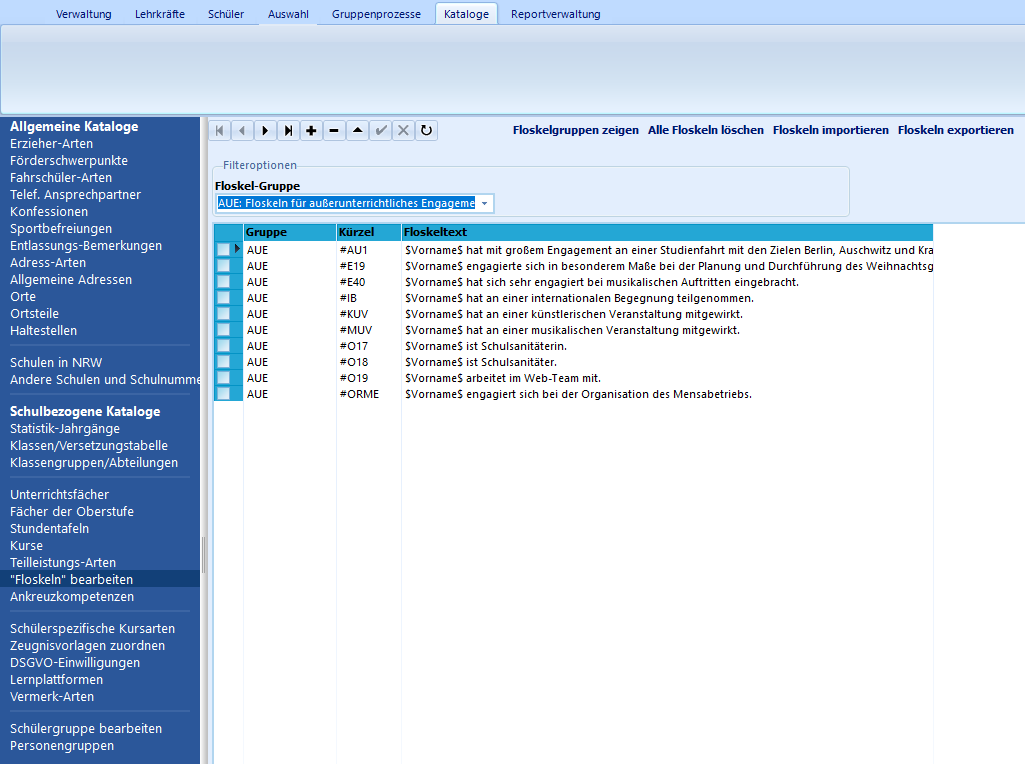
Task: Open Ankreuzkompetenzen in the sidebar
Action: point(72,597)
